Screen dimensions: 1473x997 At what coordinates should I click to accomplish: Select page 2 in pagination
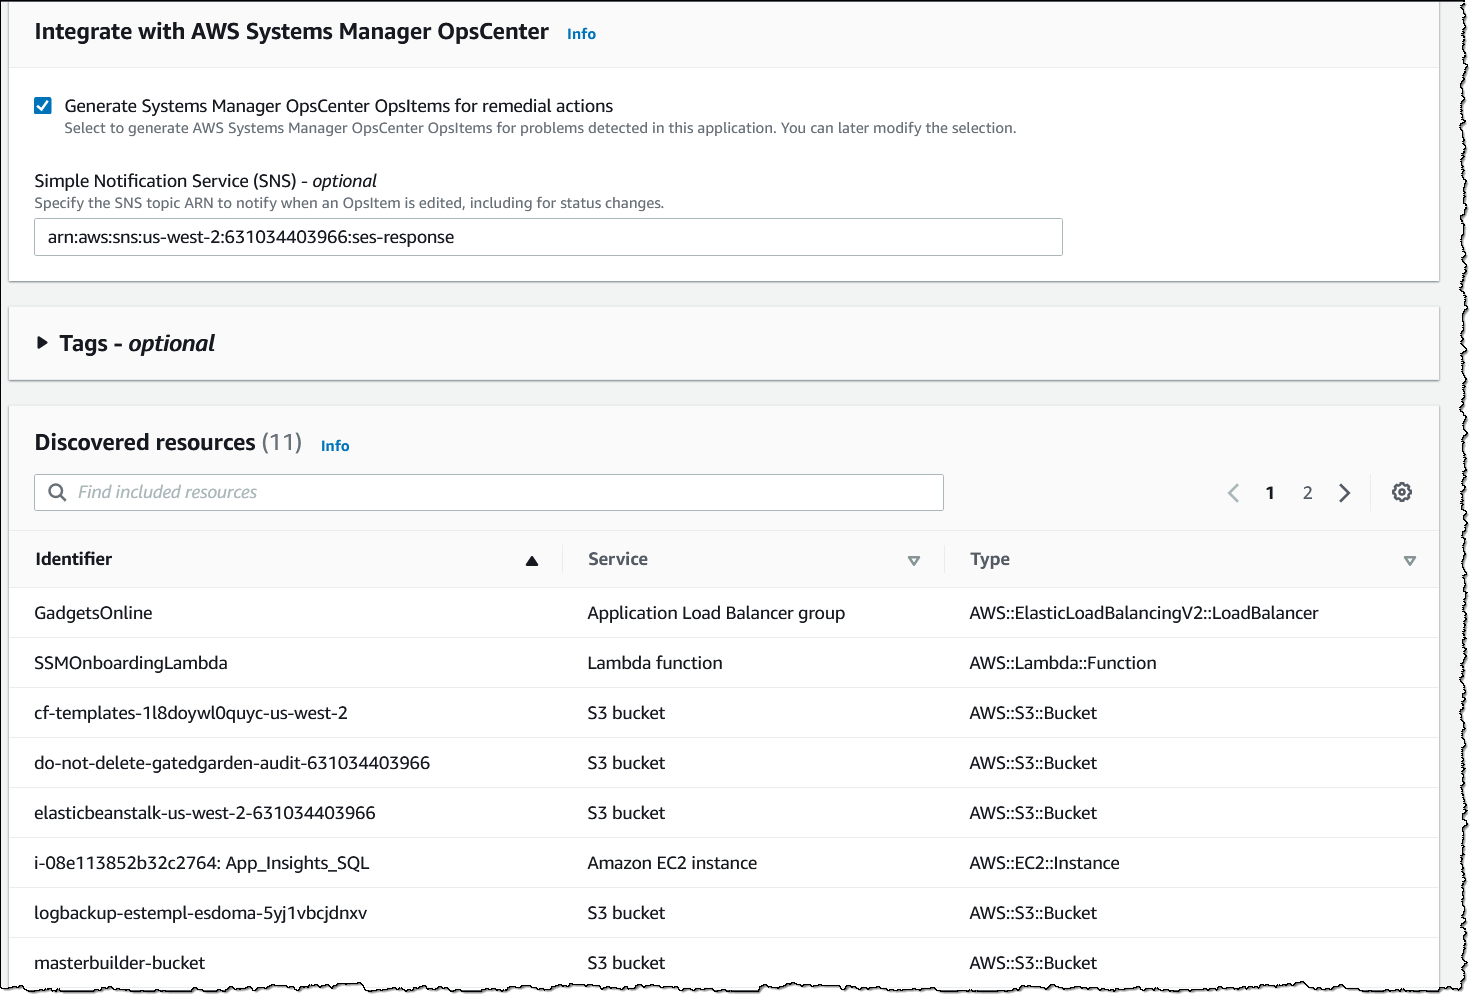(x=1307, y=493)
